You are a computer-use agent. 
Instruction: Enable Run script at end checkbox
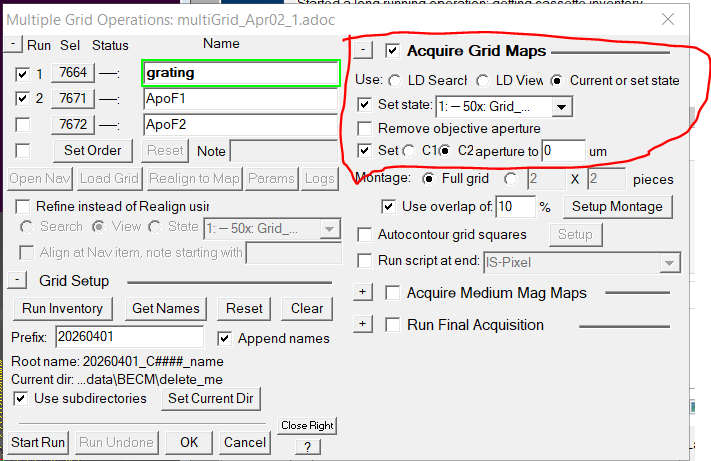tap(364, 261)
